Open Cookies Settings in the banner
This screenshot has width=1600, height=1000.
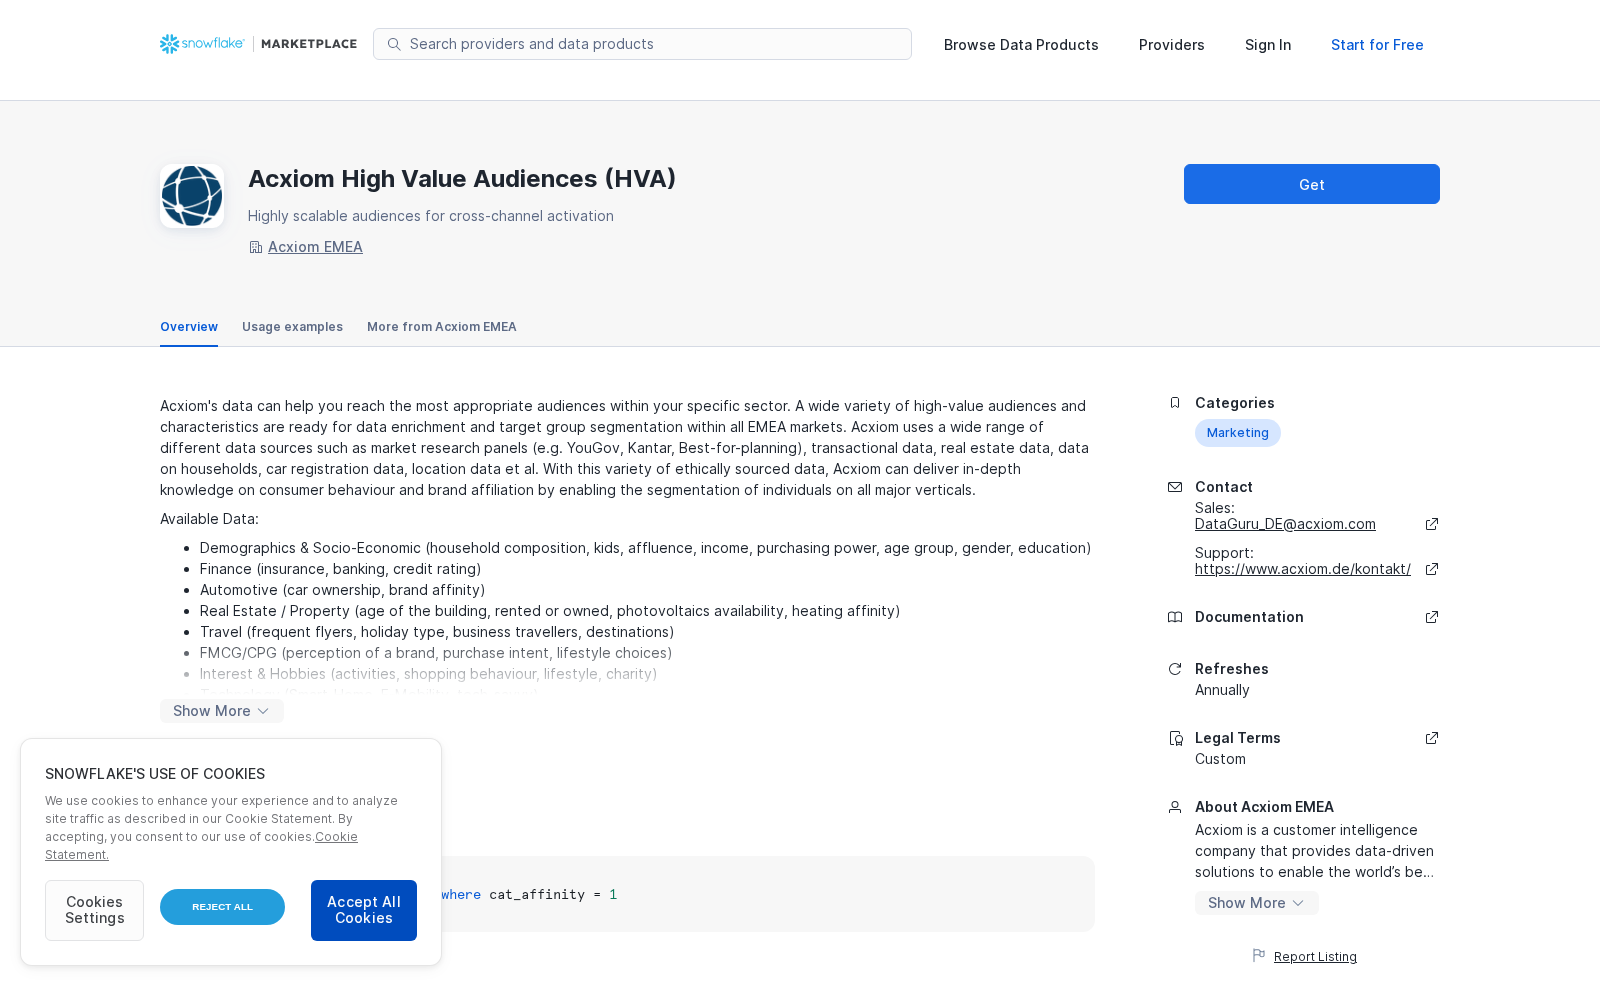click(95, 910)
